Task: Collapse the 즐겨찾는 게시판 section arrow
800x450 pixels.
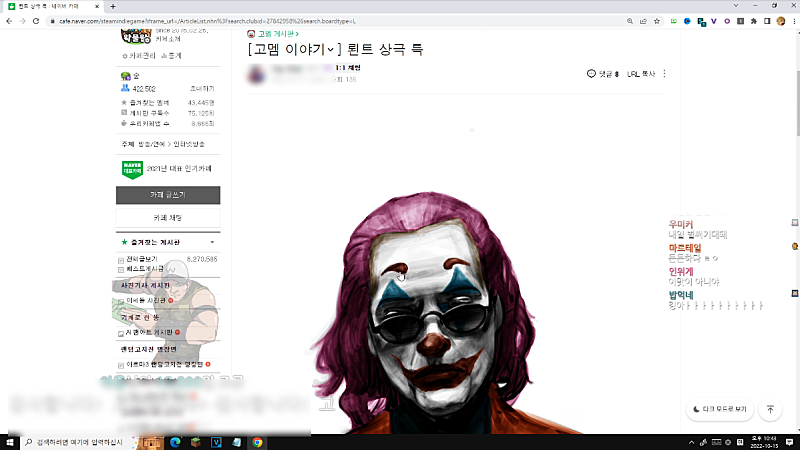Action: click(x=212, y=242)
